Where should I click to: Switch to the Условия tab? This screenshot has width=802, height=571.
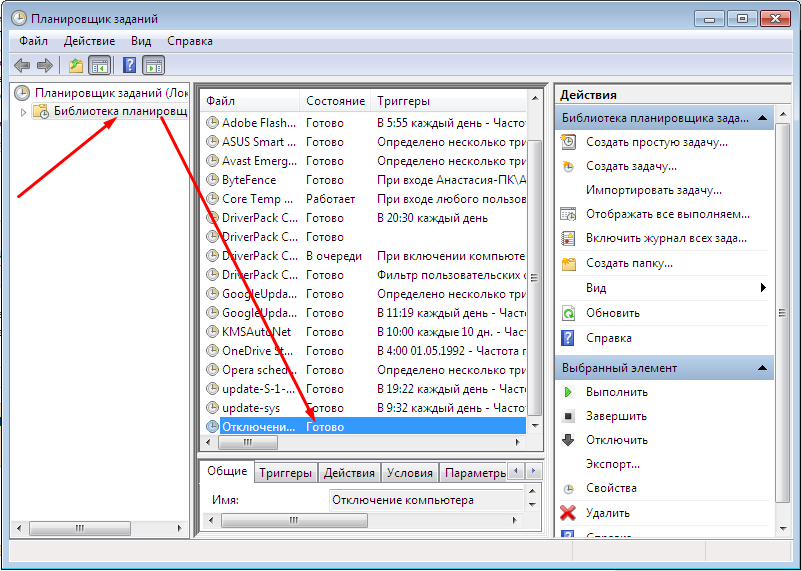[409, 473]
